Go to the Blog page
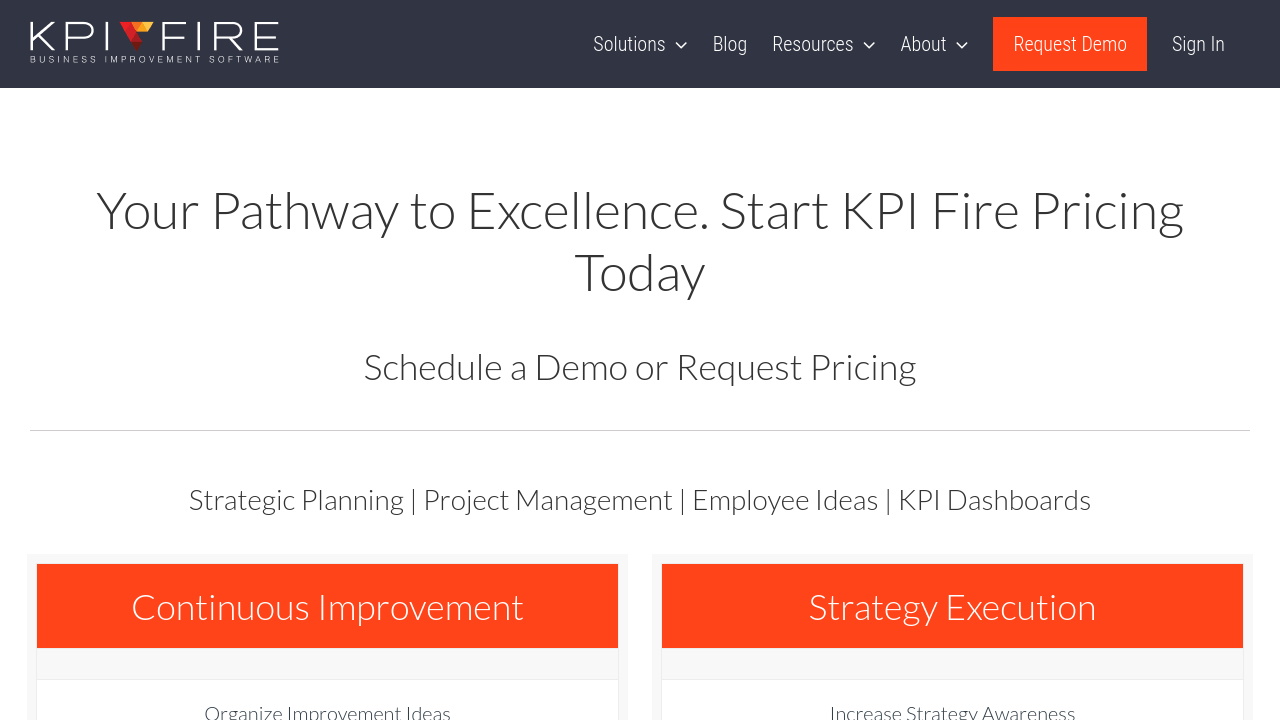 point(730,45)
